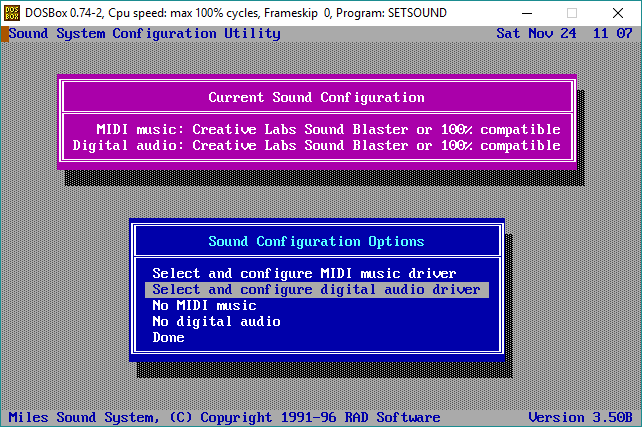
Task: Click the 'Current Sound Configuration' heading
Action: pos(316,97)
